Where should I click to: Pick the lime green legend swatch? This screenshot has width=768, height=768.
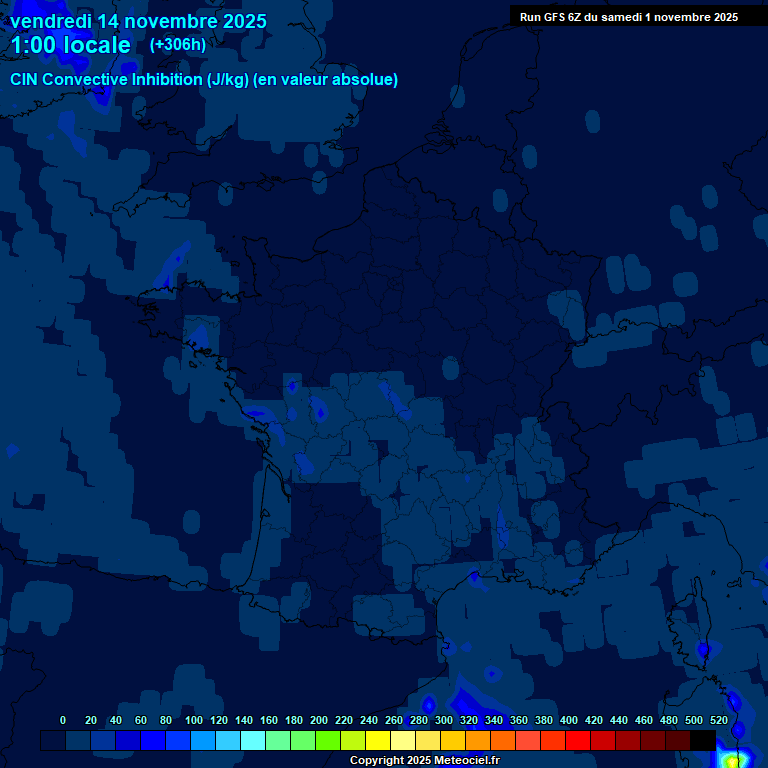pos(328,741)
